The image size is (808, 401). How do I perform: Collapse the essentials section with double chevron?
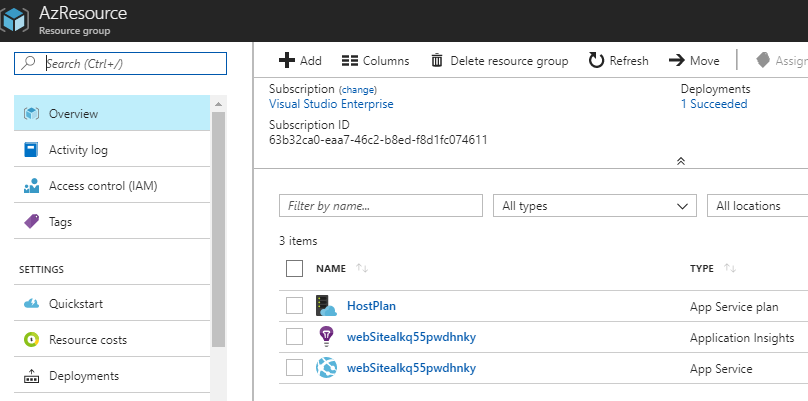tap(681, 160)
